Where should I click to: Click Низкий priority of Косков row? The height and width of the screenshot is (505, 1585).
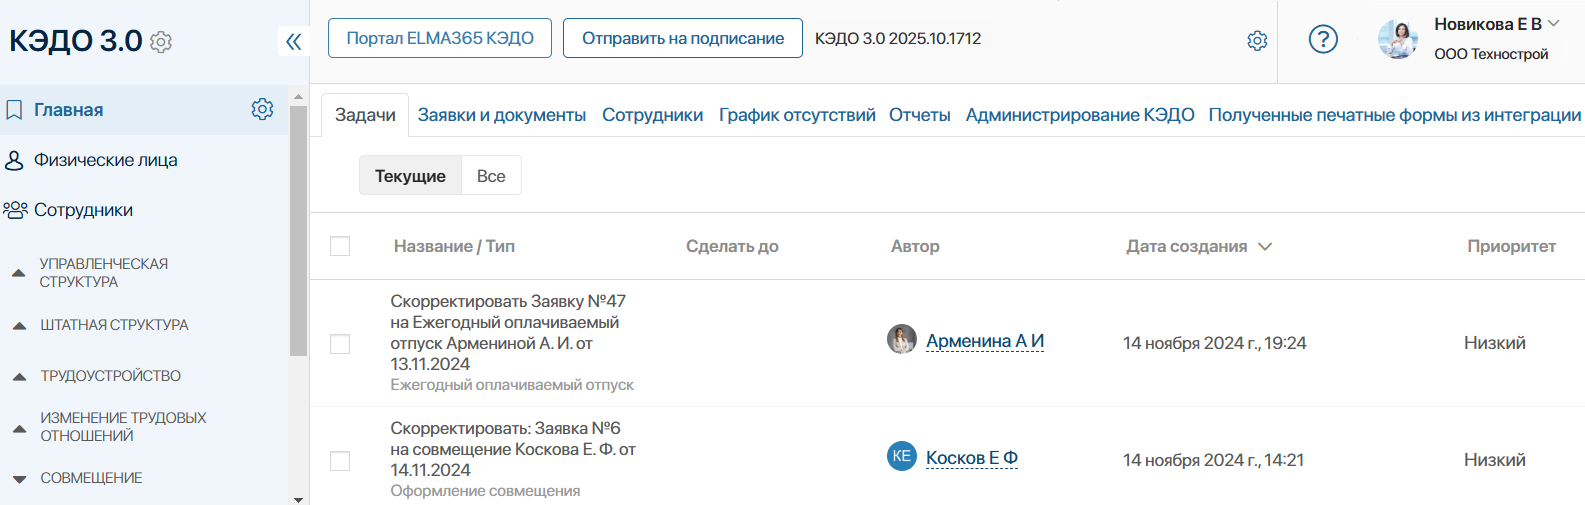(x=1495, y=460)
